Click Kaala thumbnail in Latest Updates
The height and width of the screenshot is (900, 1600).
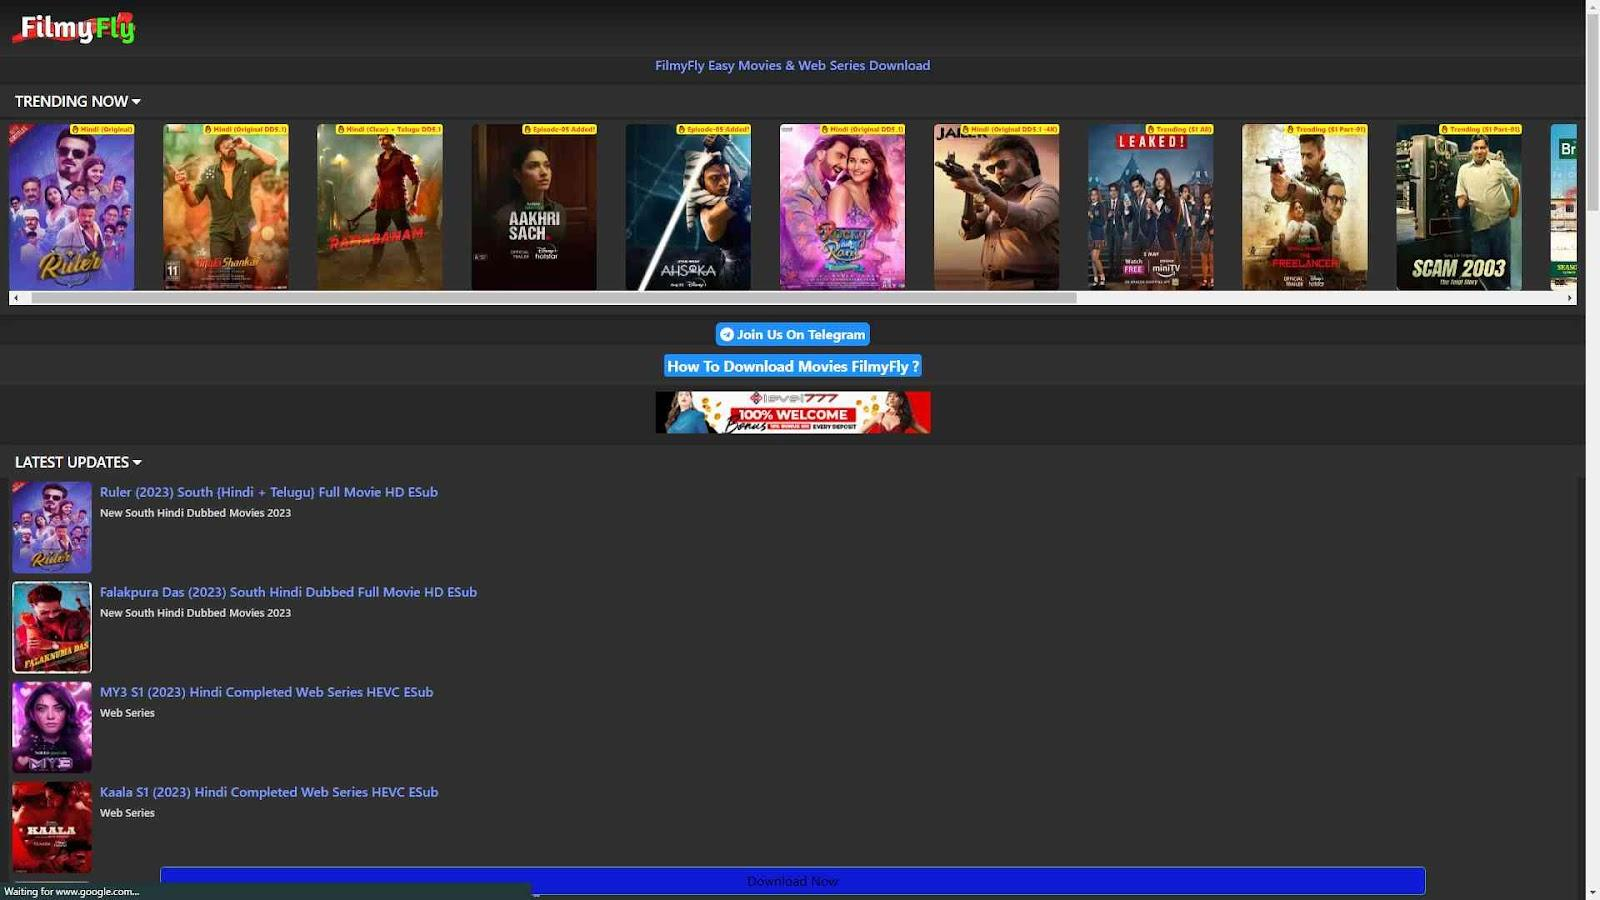point(52,828)
